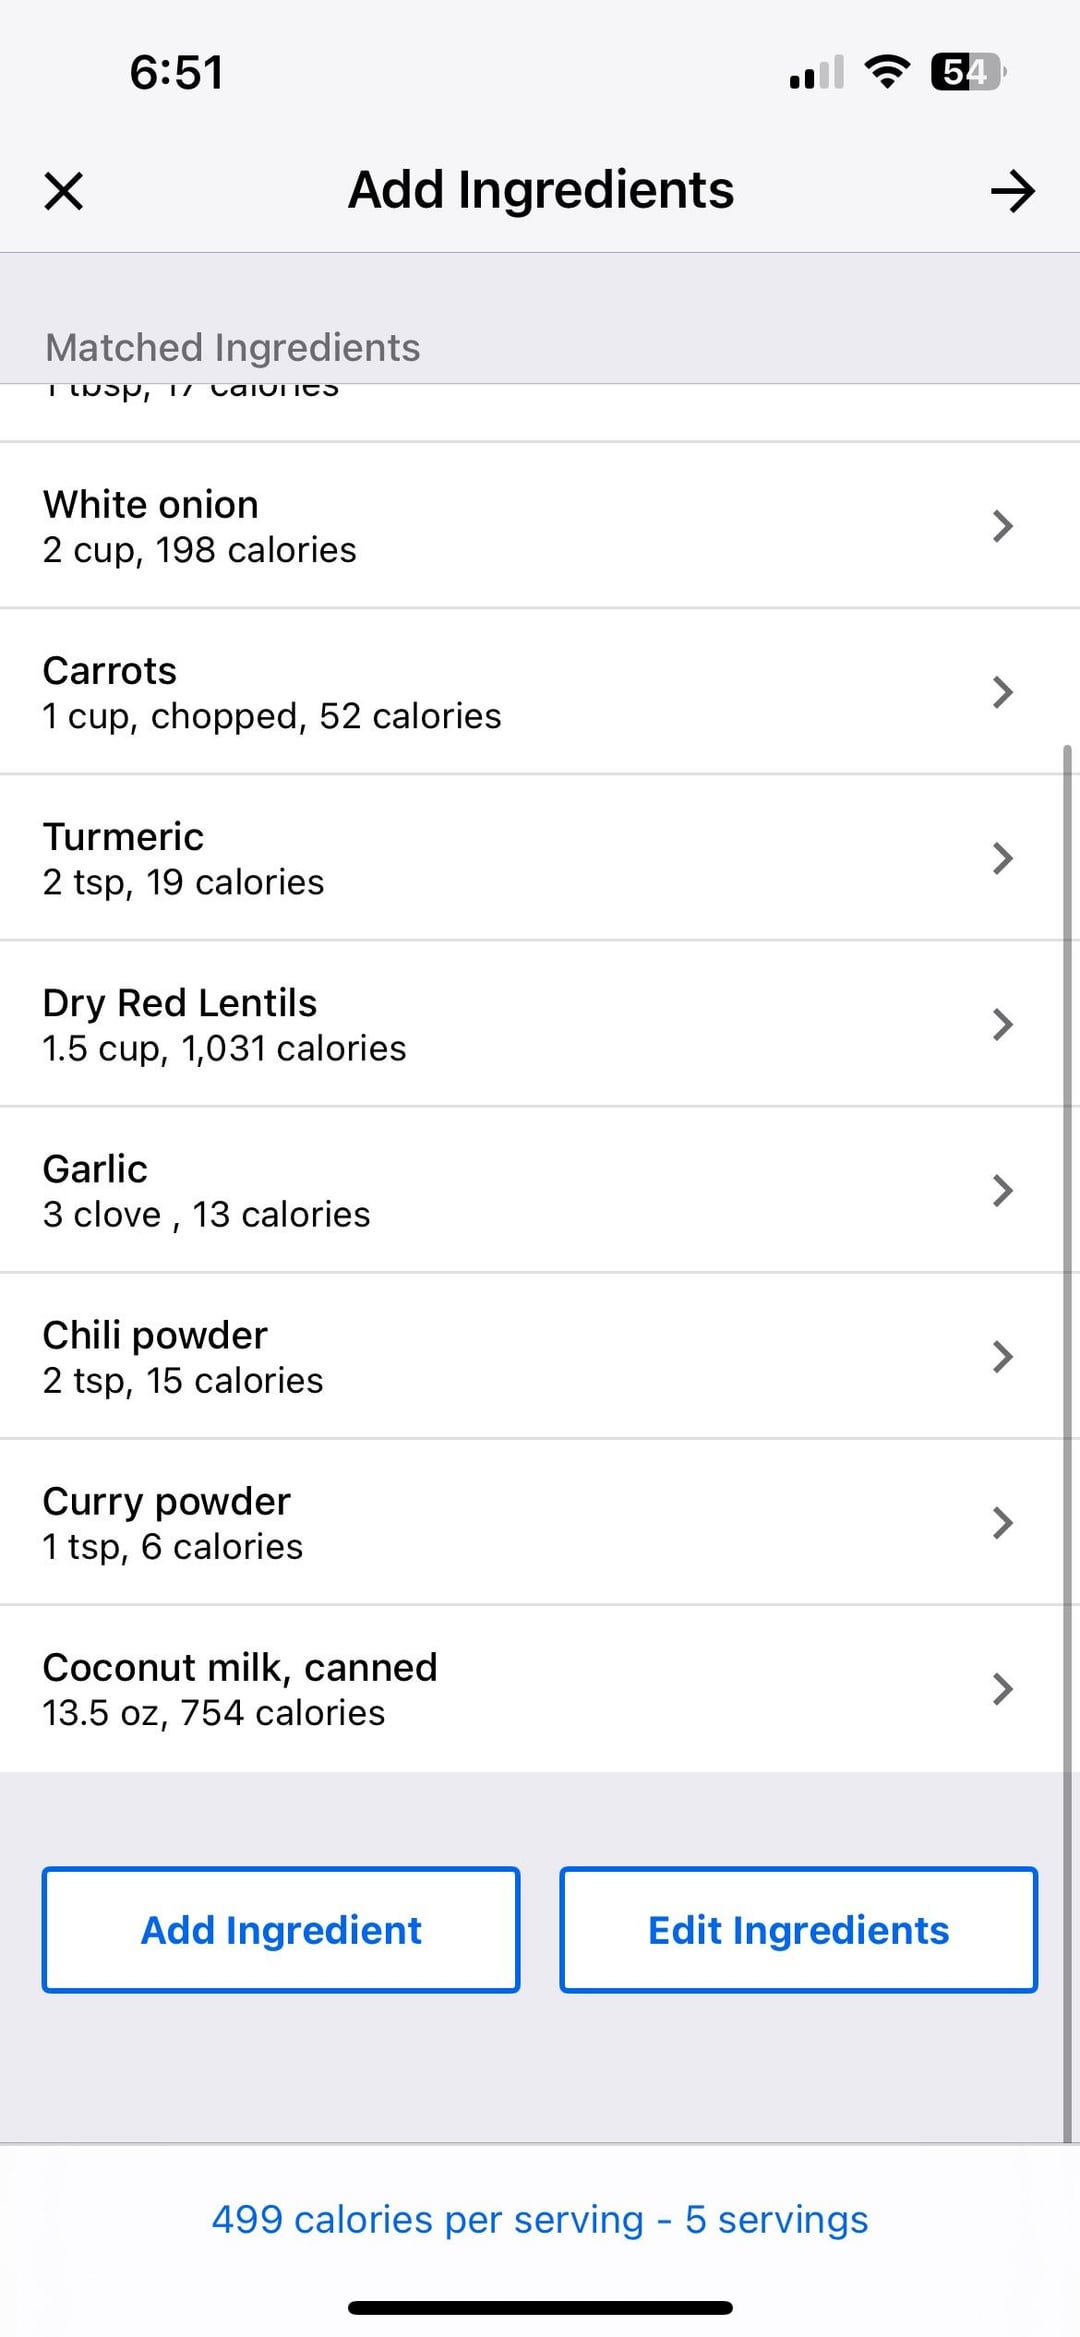Tap the Turmeric row chevron

(1002, 858)
